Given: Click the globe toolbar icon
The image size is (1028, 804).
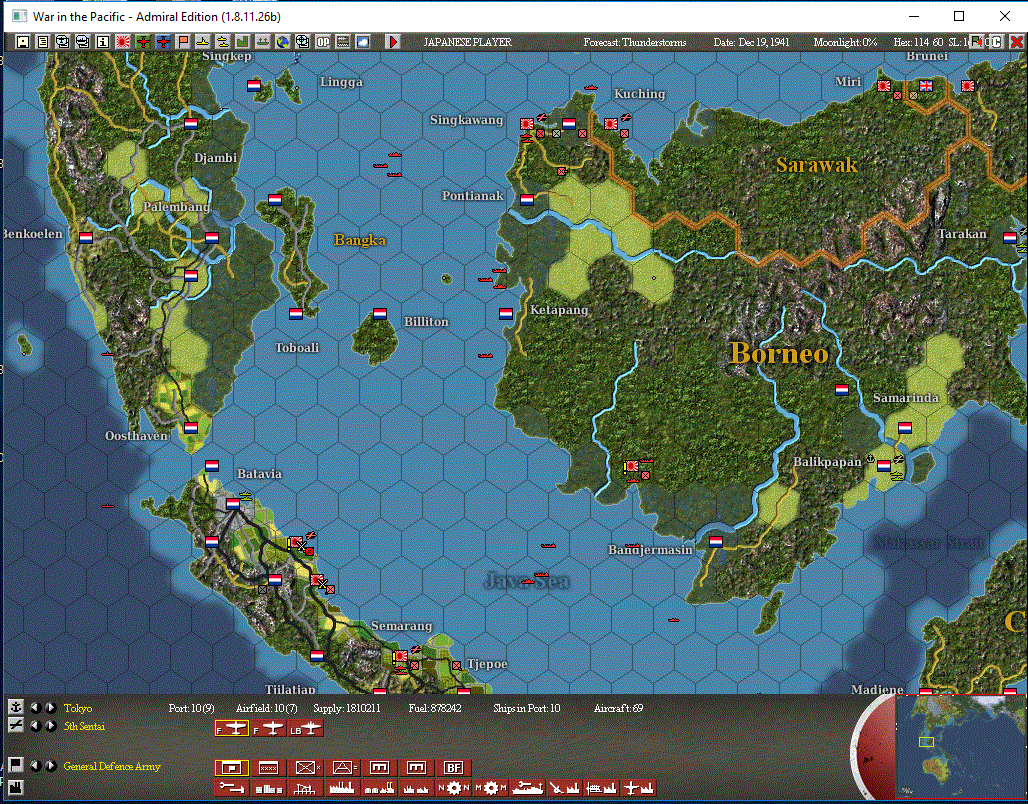Looking at the screenshot, I should pos(283,42).
